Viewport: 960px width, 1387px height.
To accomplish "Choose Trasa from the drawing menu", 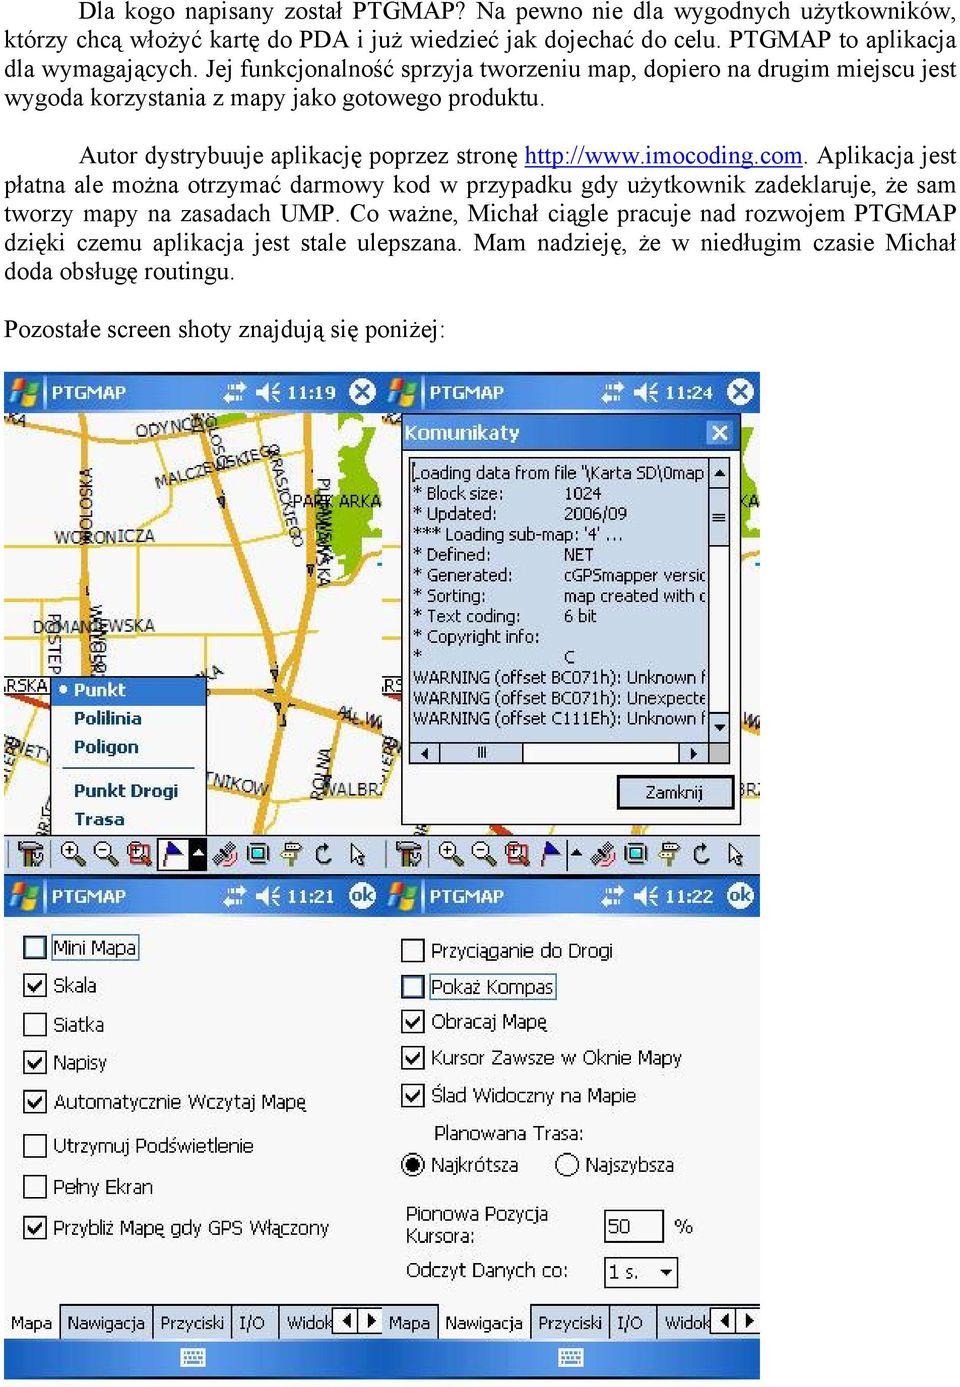I will coord(99,819).
